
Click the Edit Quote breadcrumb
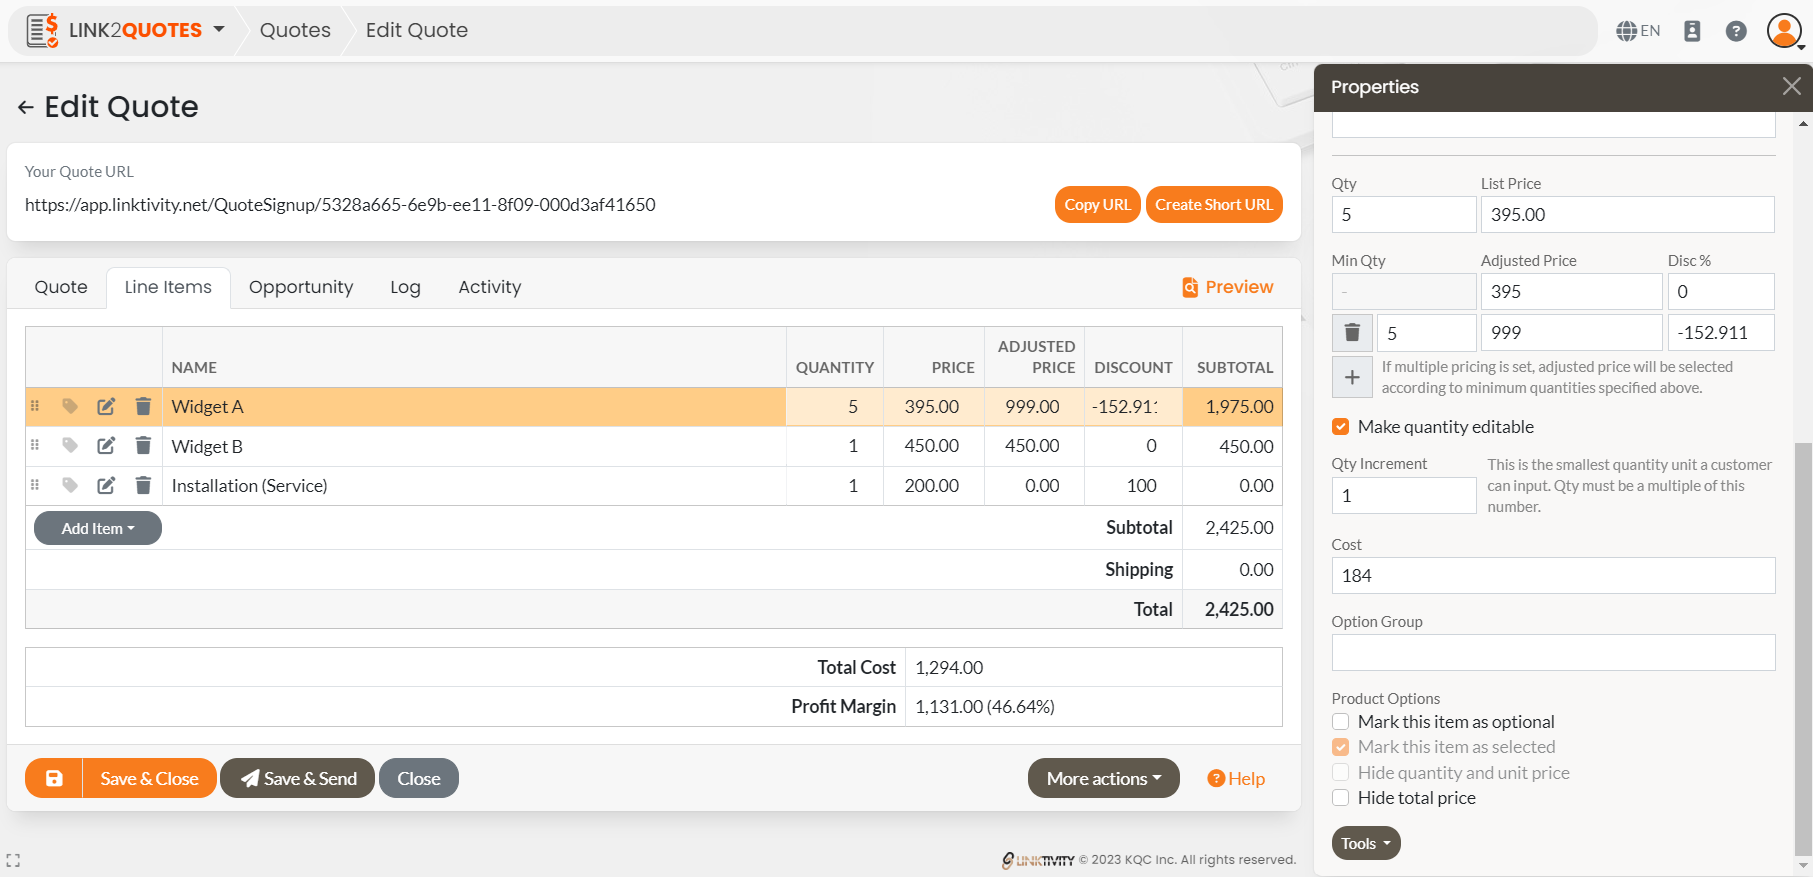coord(417,30)
